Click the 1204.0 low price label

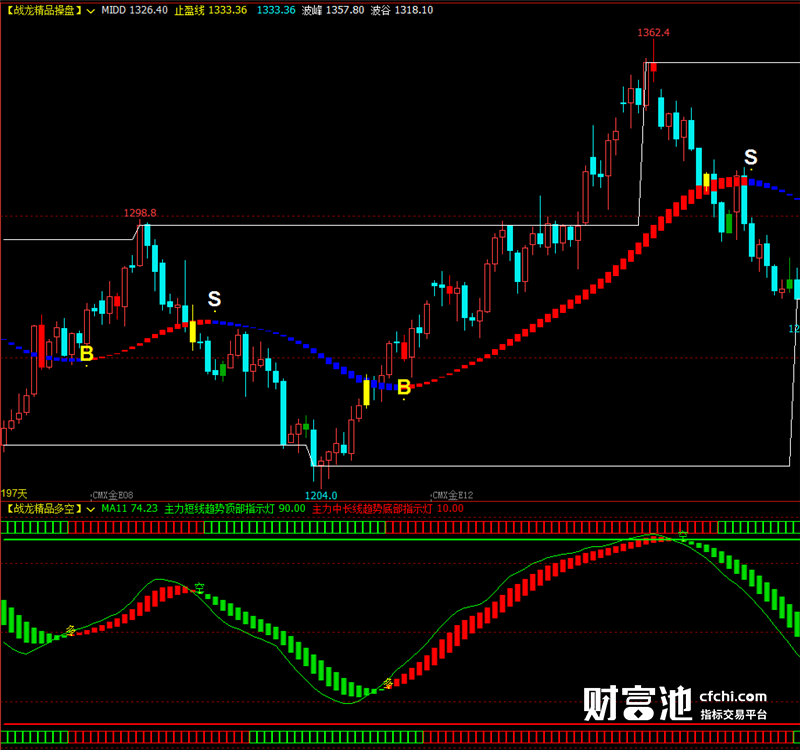click(x=321, y=495)
